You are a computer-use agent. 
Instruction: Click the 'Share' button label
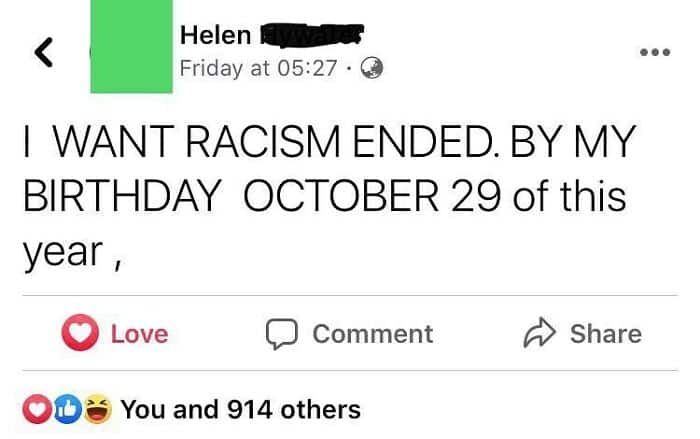point(606,334)
